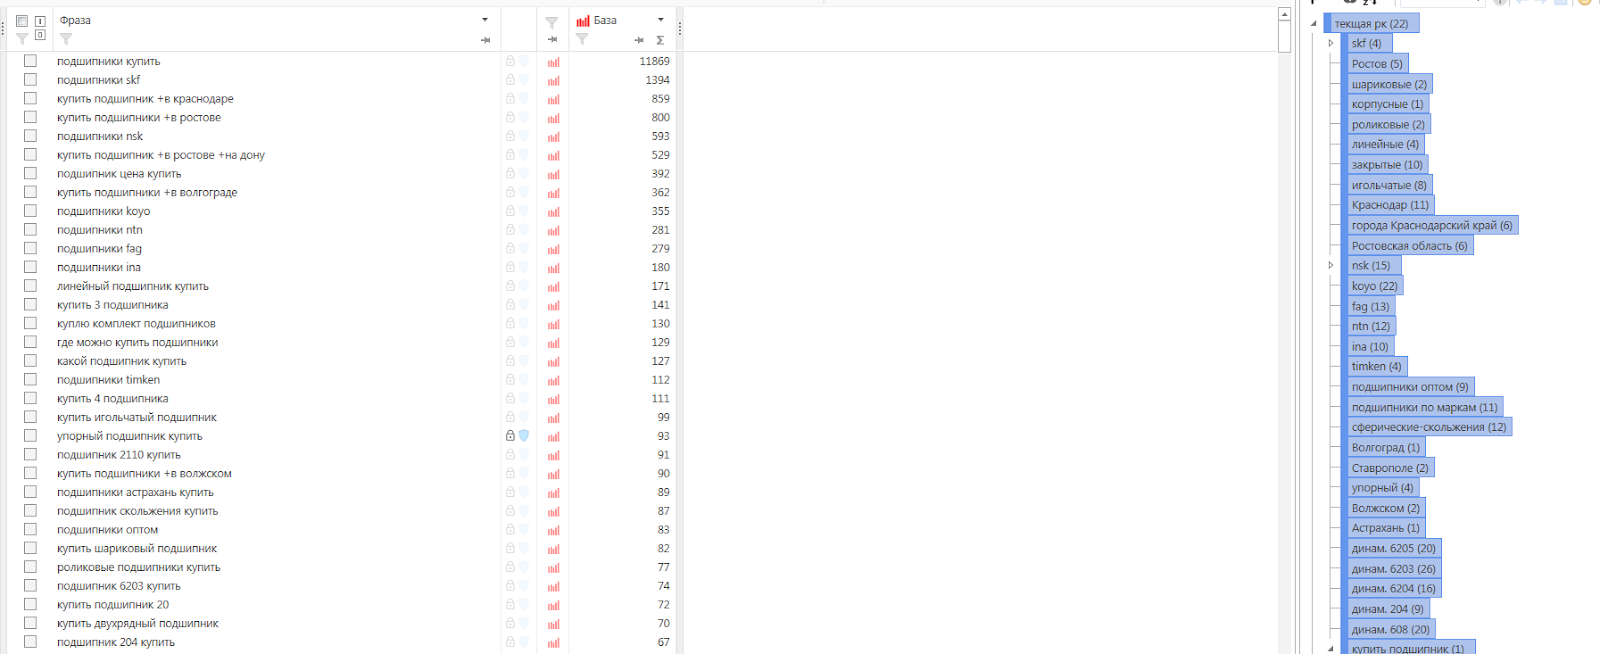This screenshot has height=654, width=1600.
Task: Tick the checkbox beside подшипники koyo
Action: tap(30, 211)
